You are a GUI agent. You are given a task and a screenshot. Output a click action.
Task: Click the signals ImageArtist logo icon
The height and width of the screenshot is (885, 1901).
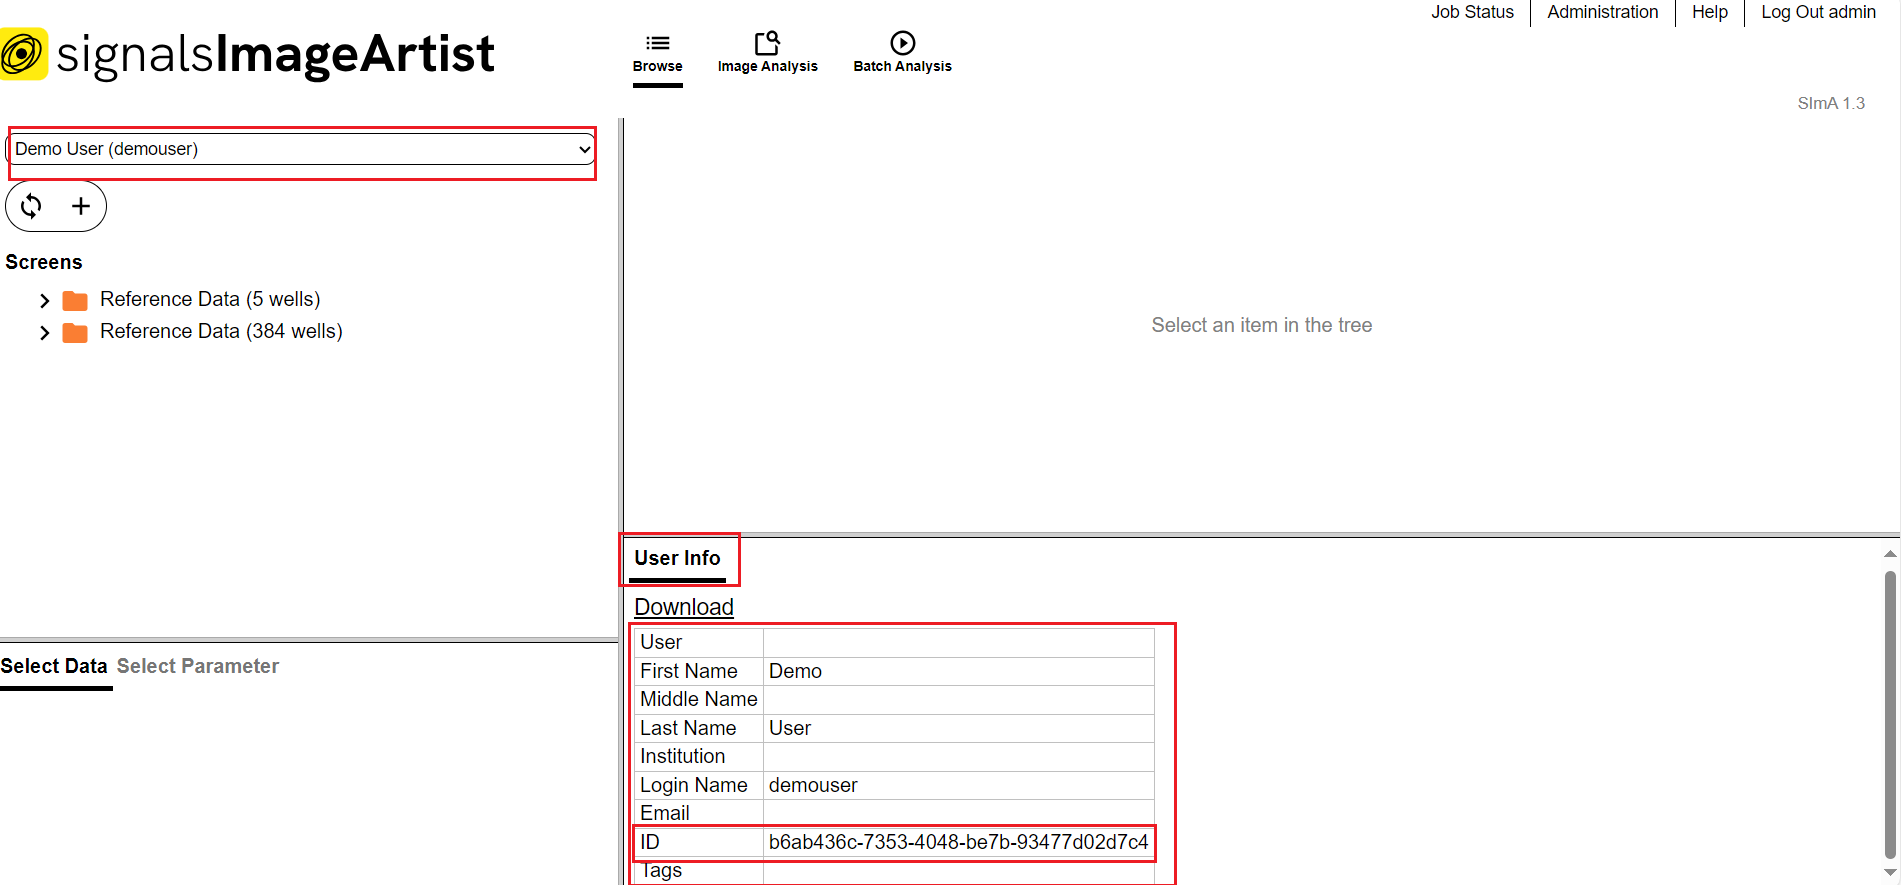click(x=23, y=54)
